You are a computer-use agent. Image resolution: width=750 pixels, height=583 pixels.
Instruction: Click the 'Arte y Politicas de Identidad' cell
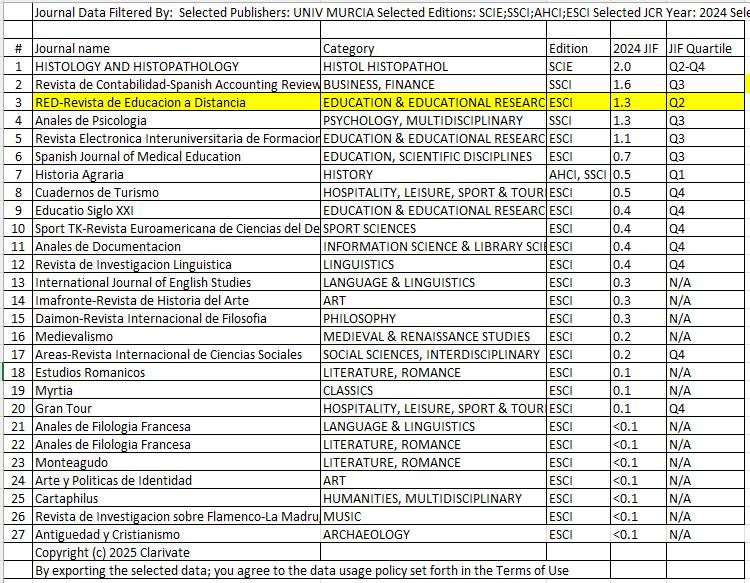[176, 481]
